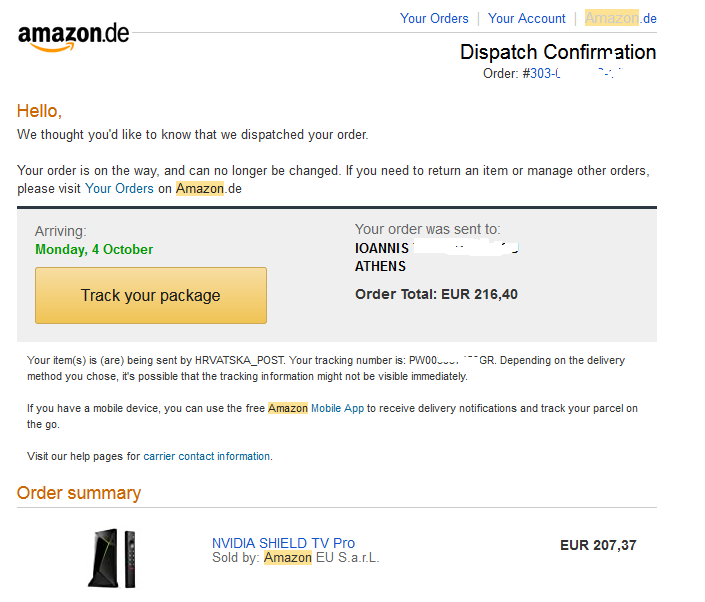Screen dimensions: 705x602
Task: Click the Monday, 4 October arrival date
Action: 94,250
